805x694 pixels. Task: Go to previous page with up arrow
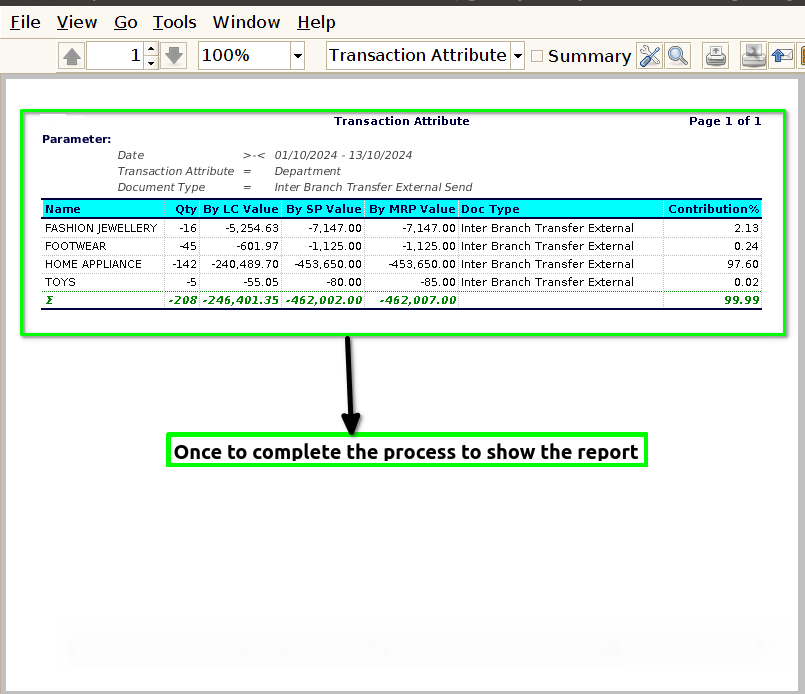[x=72, y=56]
